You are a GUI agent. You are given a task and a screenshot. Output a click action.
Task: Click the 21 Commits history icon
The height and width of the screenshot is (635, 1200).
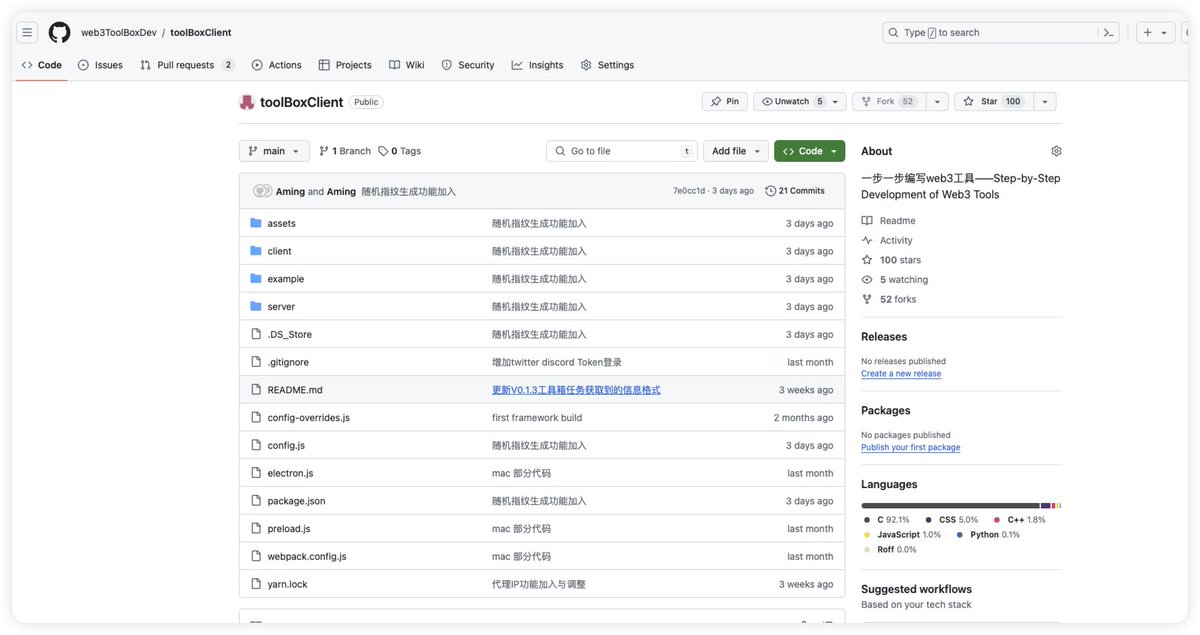[770, 191]
